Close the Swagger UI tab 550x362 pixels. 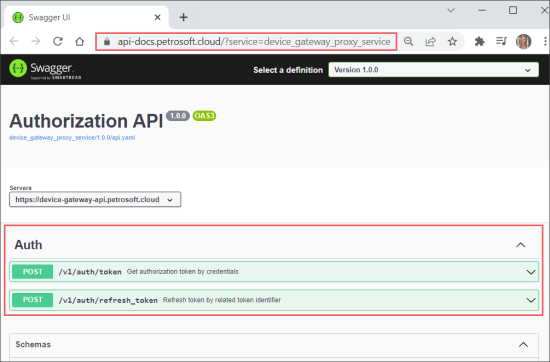pyautogui.click(x=157, y=17)
